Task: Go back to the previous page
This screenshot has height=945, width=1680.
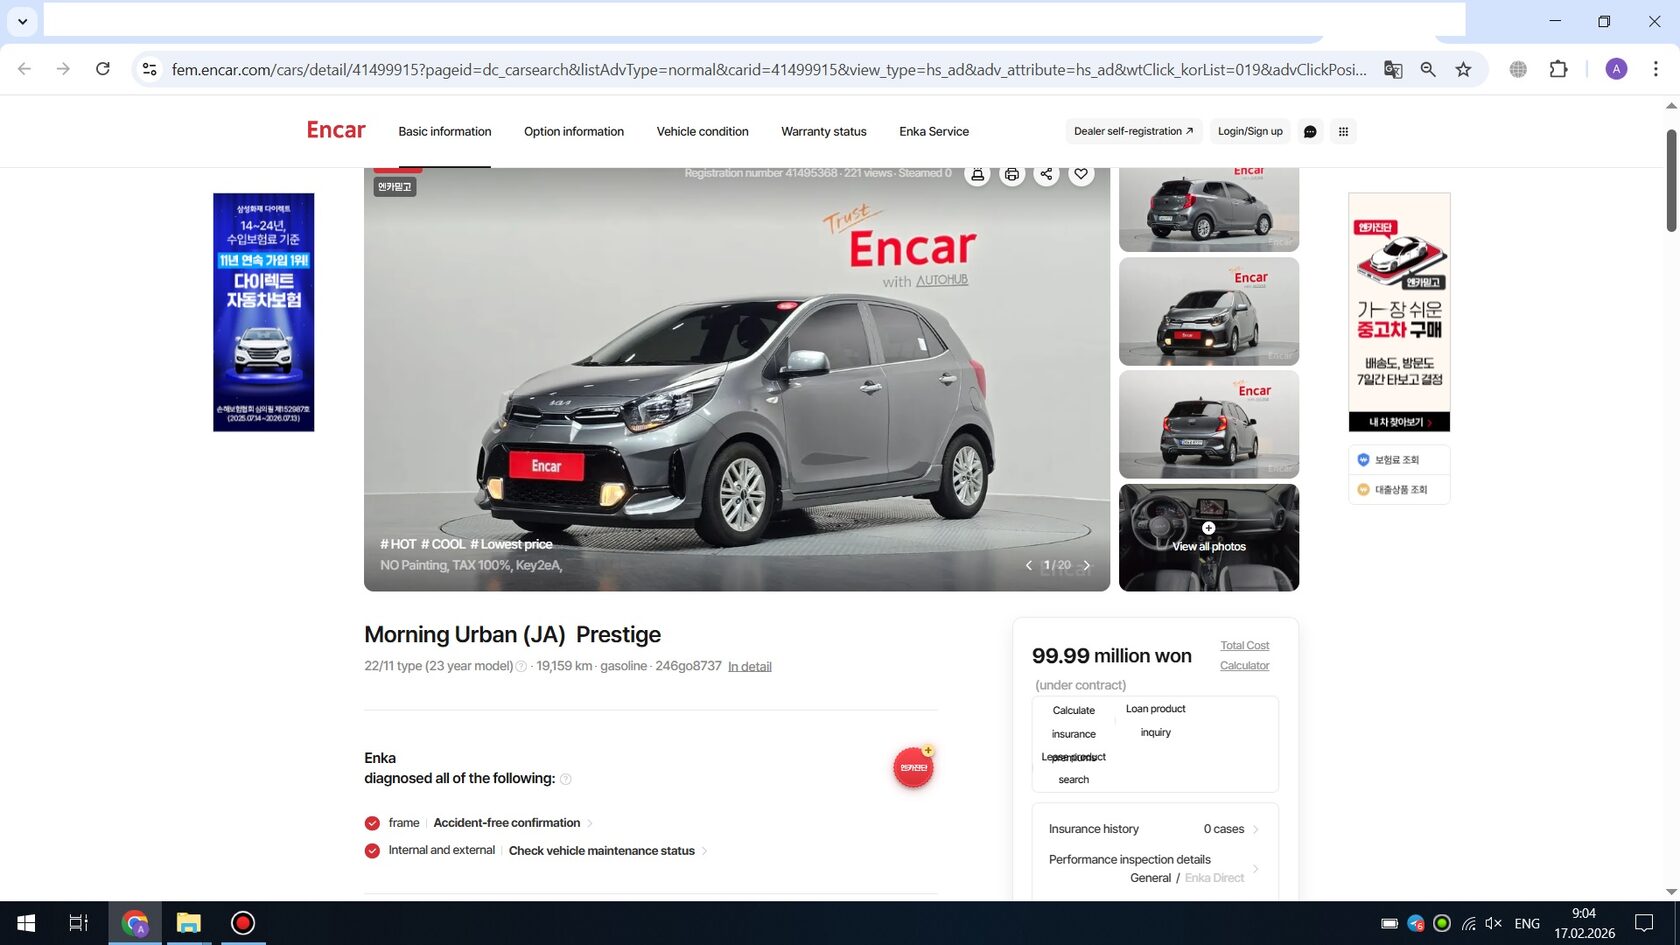Action: tap(25, 69)
